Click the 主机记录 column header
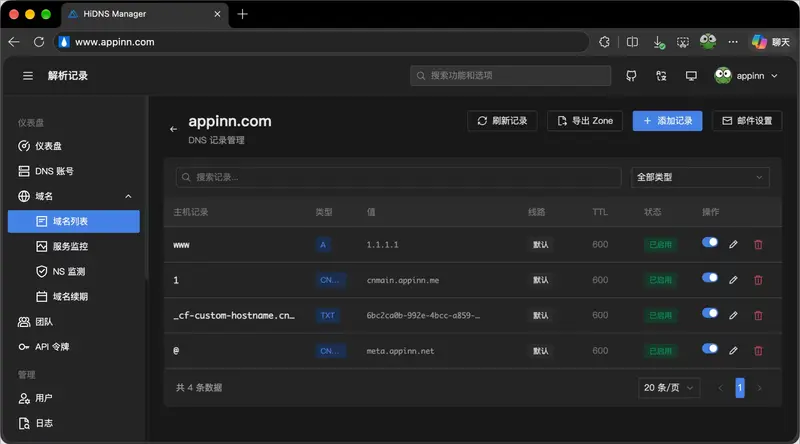 (191, 212)
